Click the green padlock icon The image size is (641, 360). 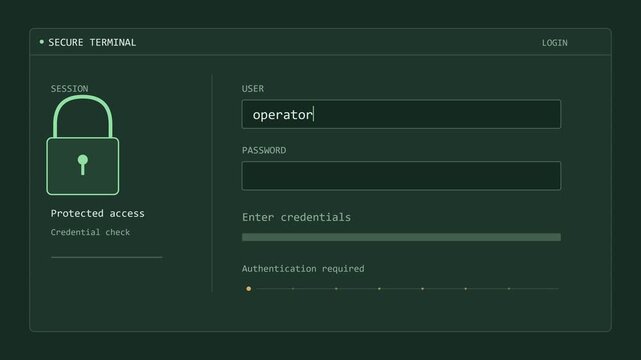coord(83,145)
